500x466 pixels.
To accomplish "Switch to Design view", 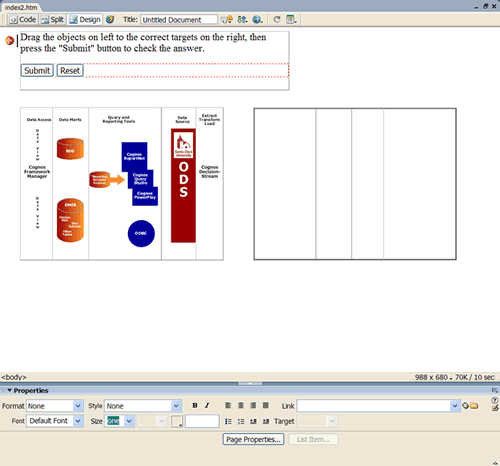I will coord(85,20).
